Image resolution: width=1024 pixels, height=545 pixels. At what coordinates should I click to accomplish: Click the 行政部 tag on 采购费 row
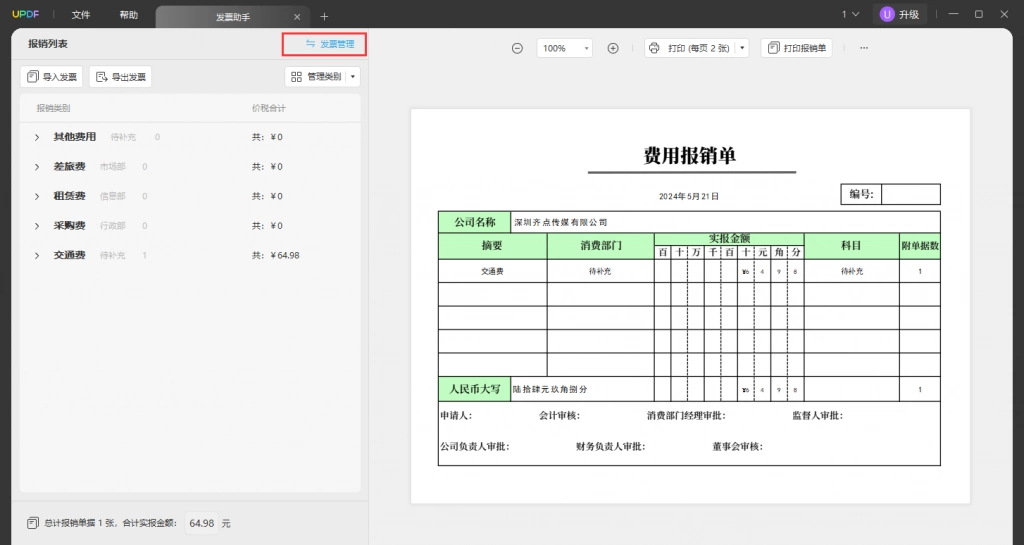tap(112, 225)
